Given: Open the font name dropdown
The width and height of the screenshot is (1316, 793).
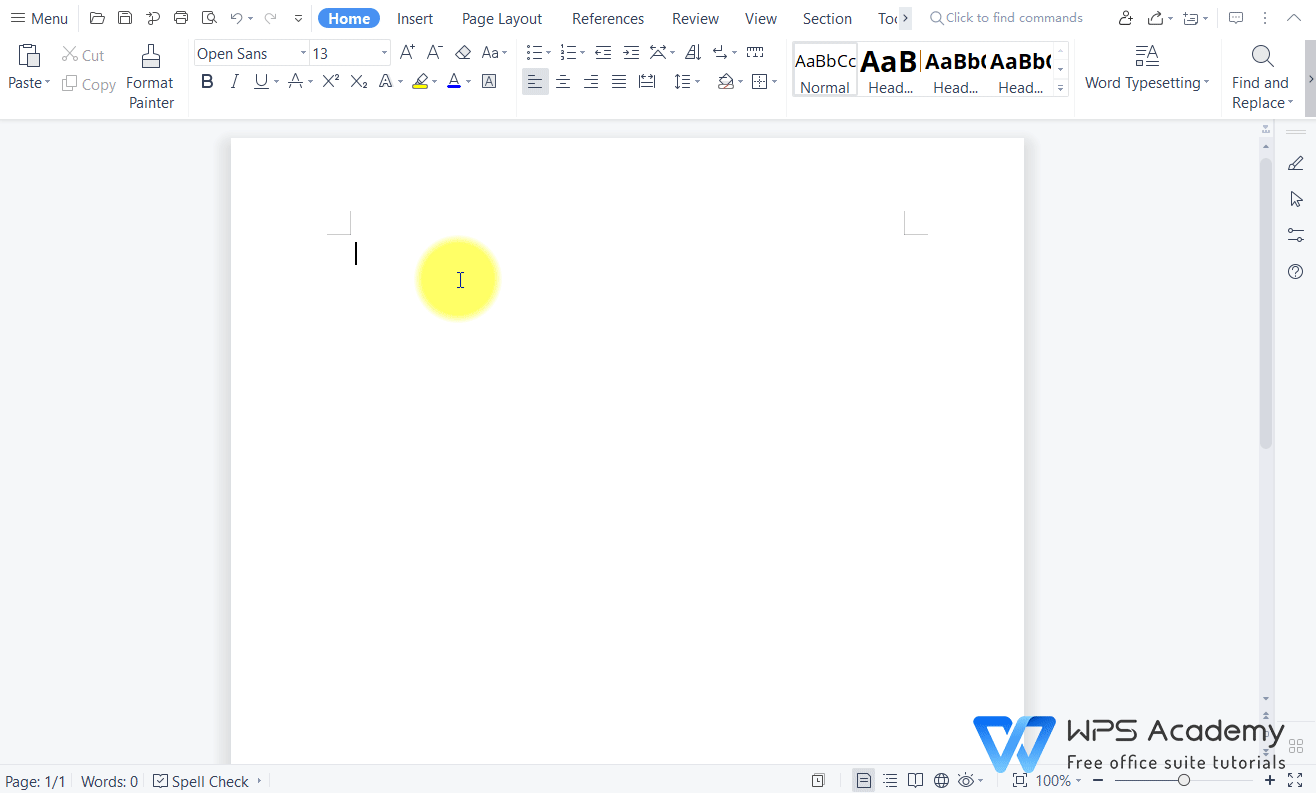Looking at the screenshot, I should [303, 52].
